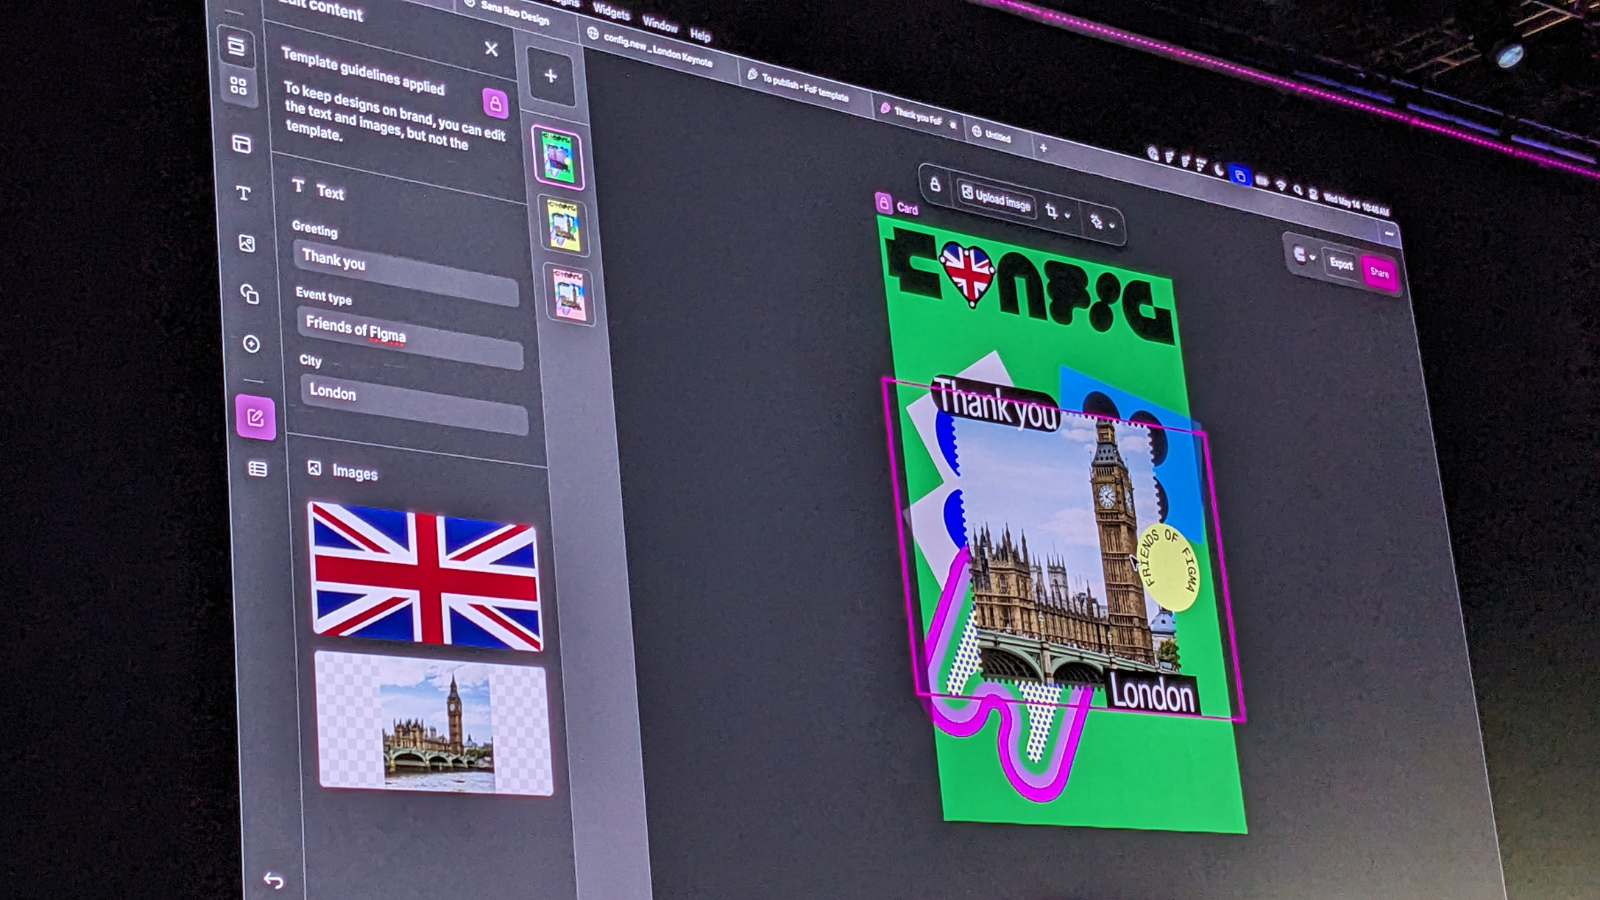Viewport: 1600px width, 900px height.
Task: Select the Union Jack flag image thumbnail
Action: pos(426,576)
